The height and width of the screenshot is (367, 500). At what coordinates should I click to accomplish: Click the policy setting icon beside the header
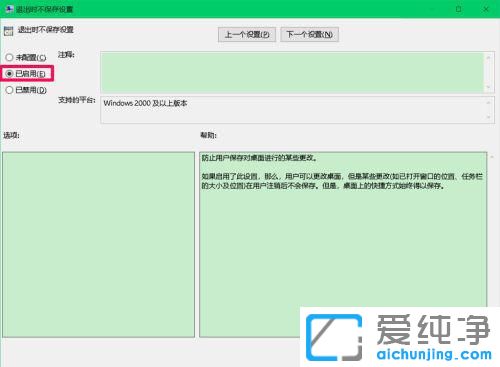click(x=9, y=31)
